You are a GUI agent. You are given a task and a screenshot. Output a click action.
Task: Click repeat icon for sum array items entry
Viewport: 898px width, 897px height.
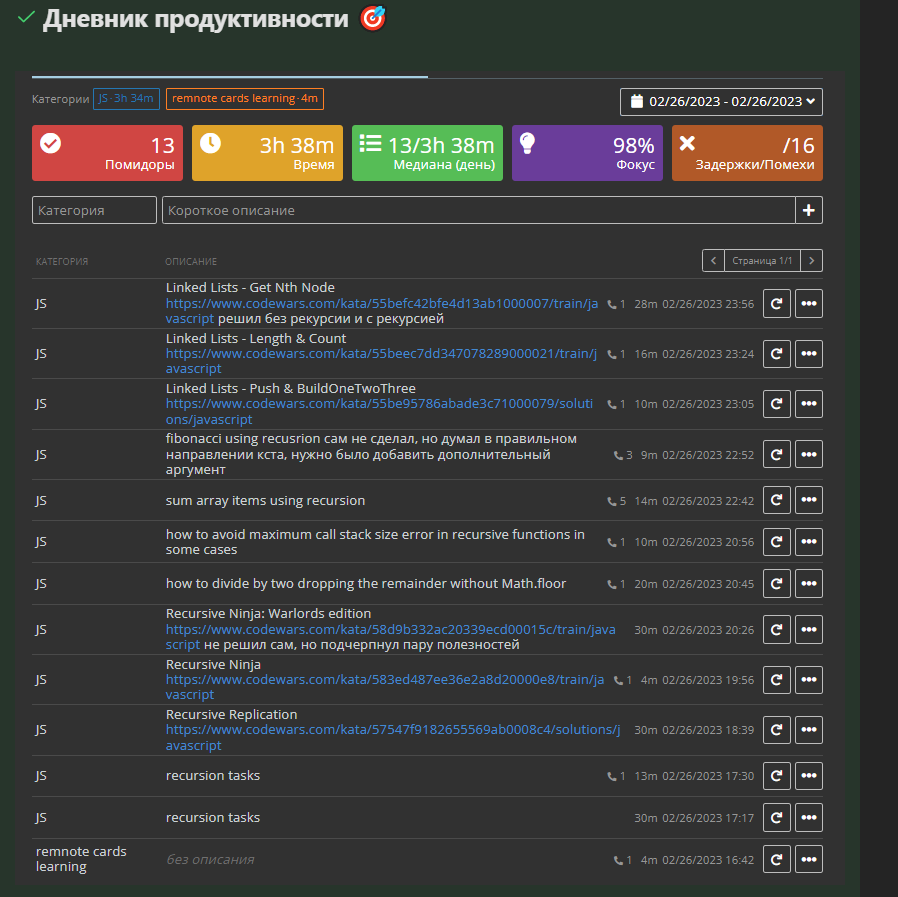click(777, 500)
